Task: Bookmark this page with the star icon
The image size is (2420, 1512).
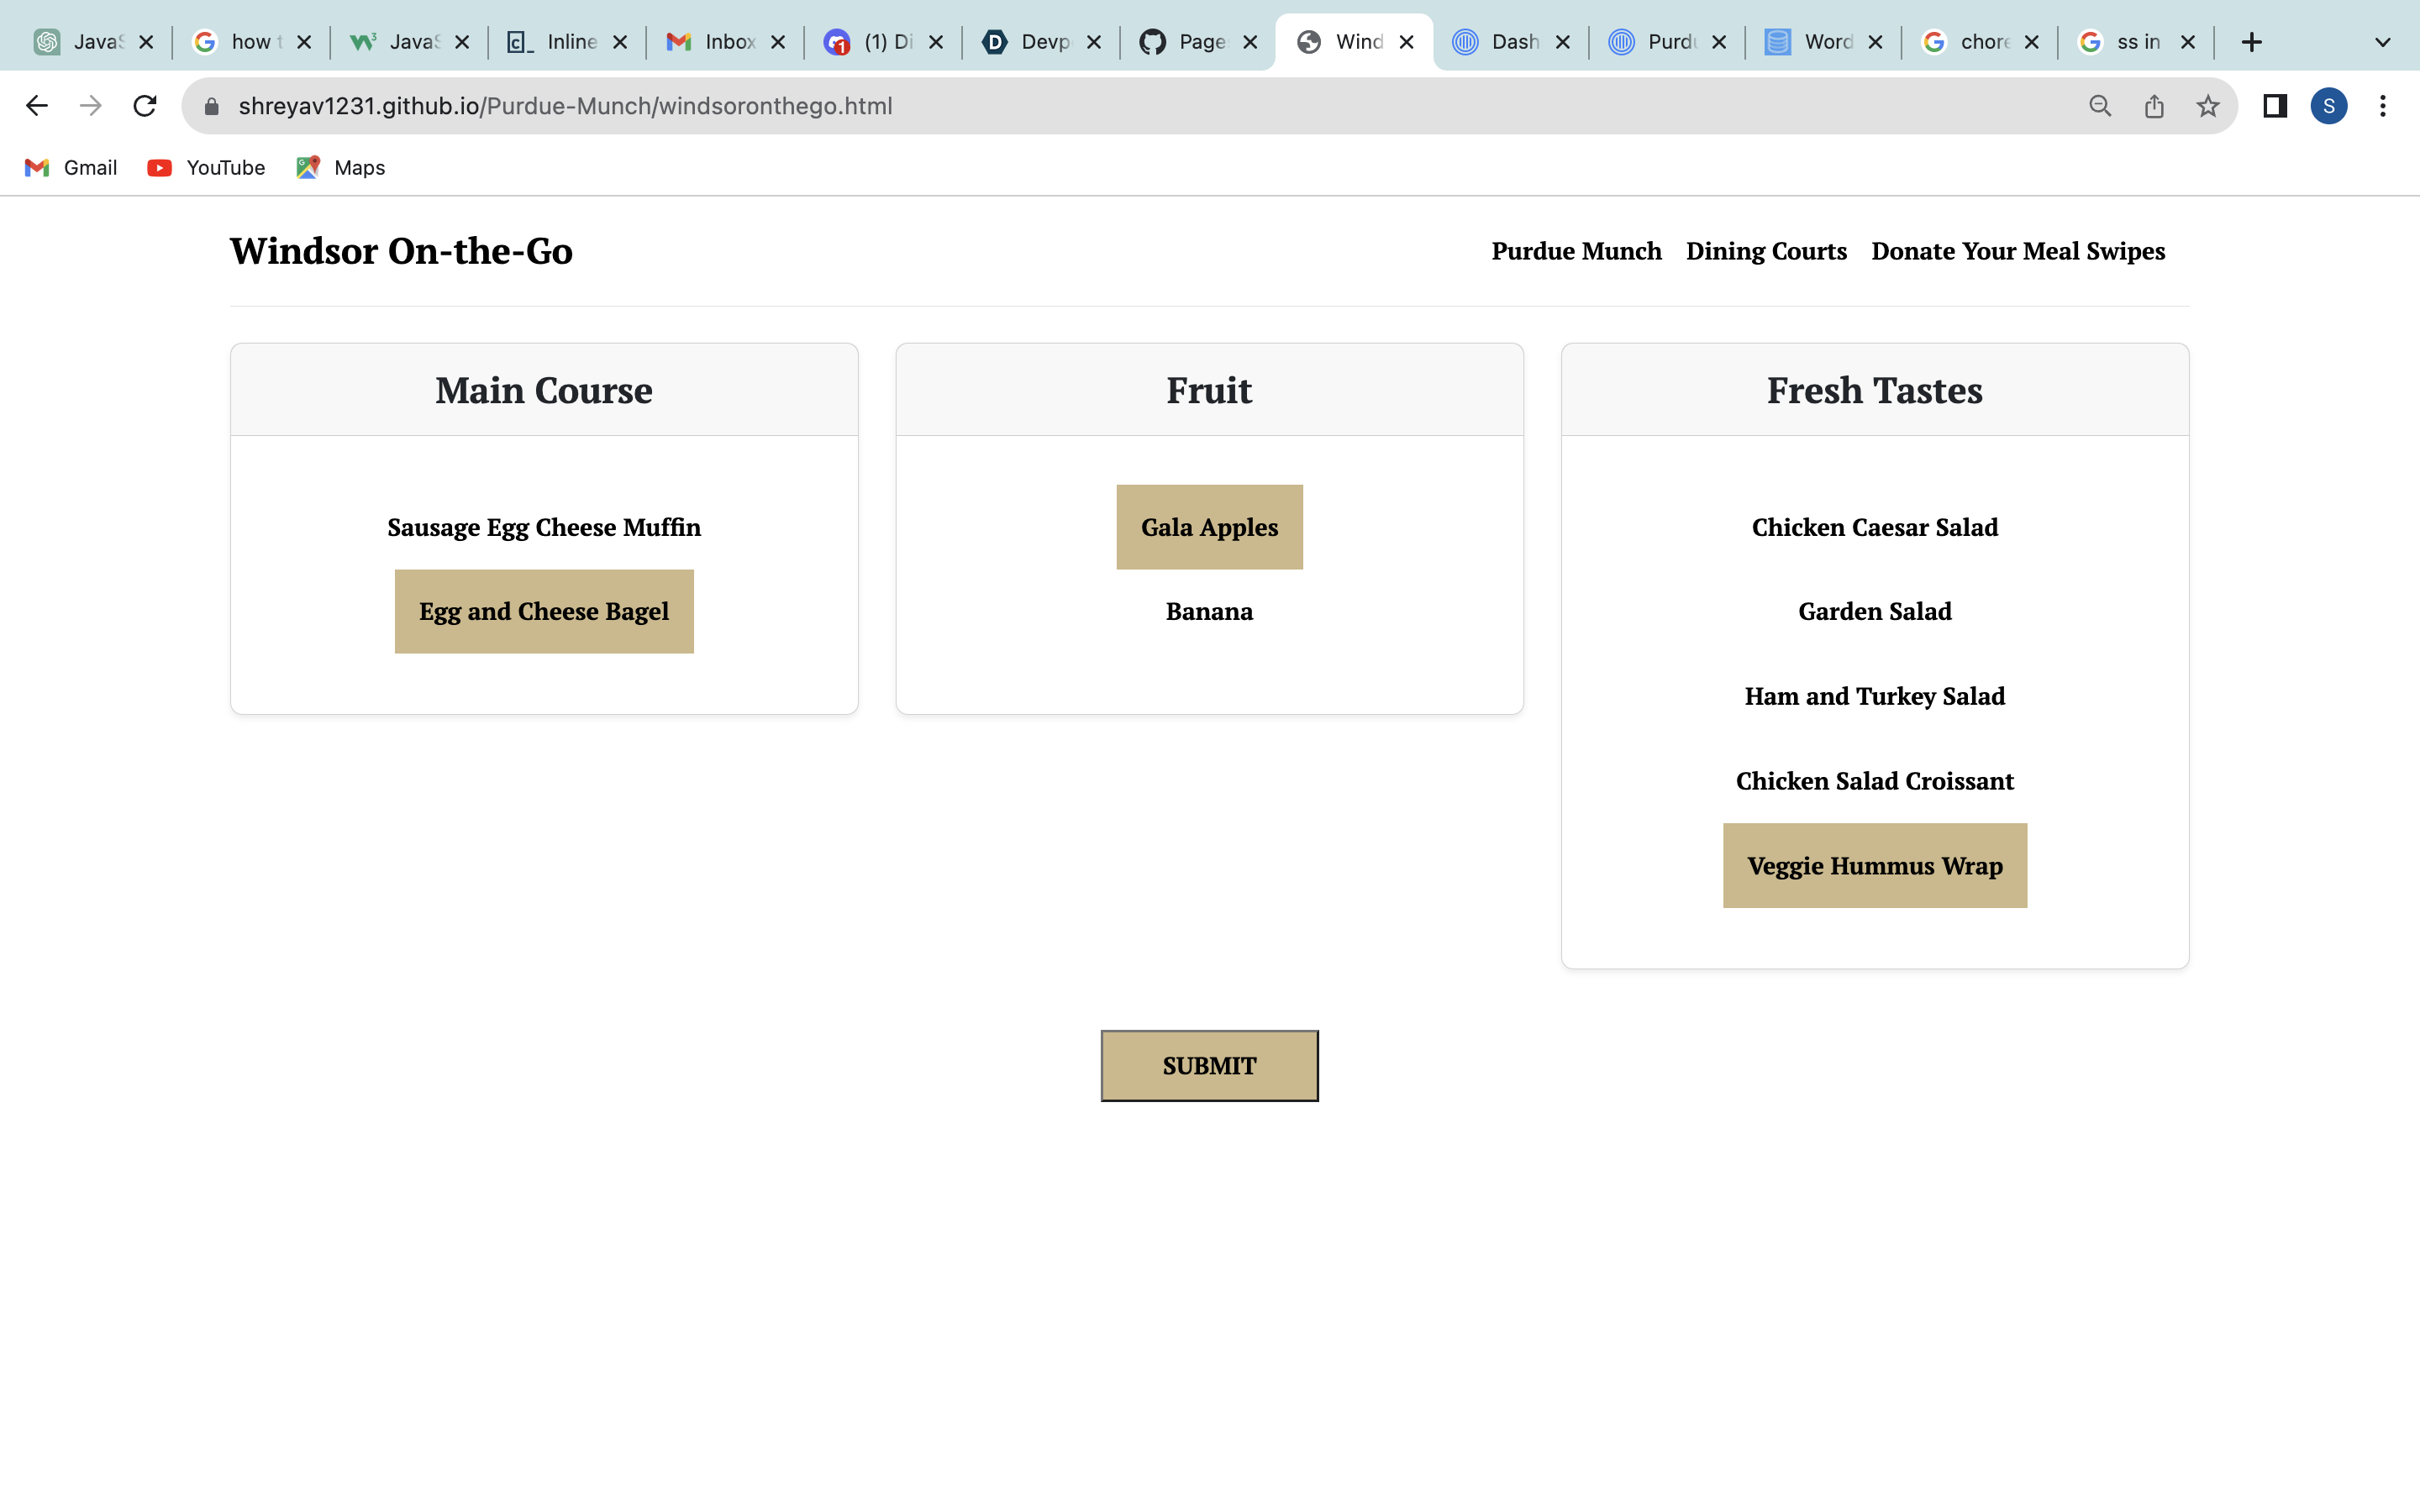Action: (x=2208, y=106)
